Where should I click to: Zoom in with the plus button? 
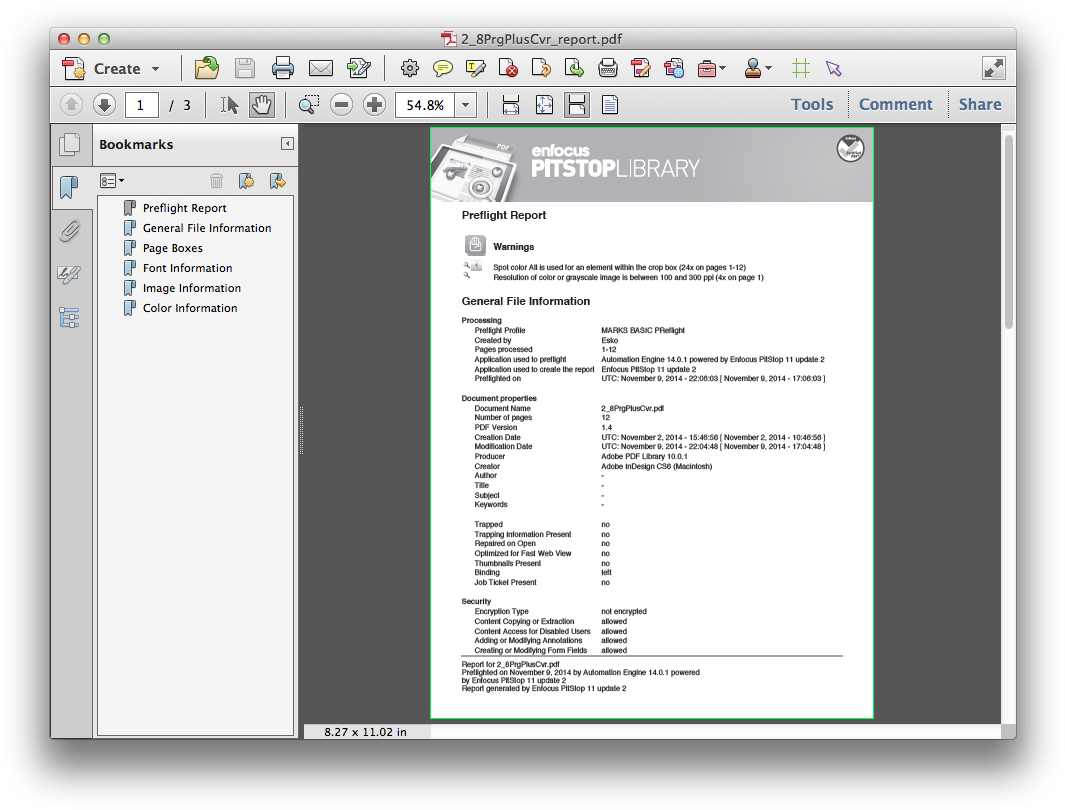click(374, 105)
